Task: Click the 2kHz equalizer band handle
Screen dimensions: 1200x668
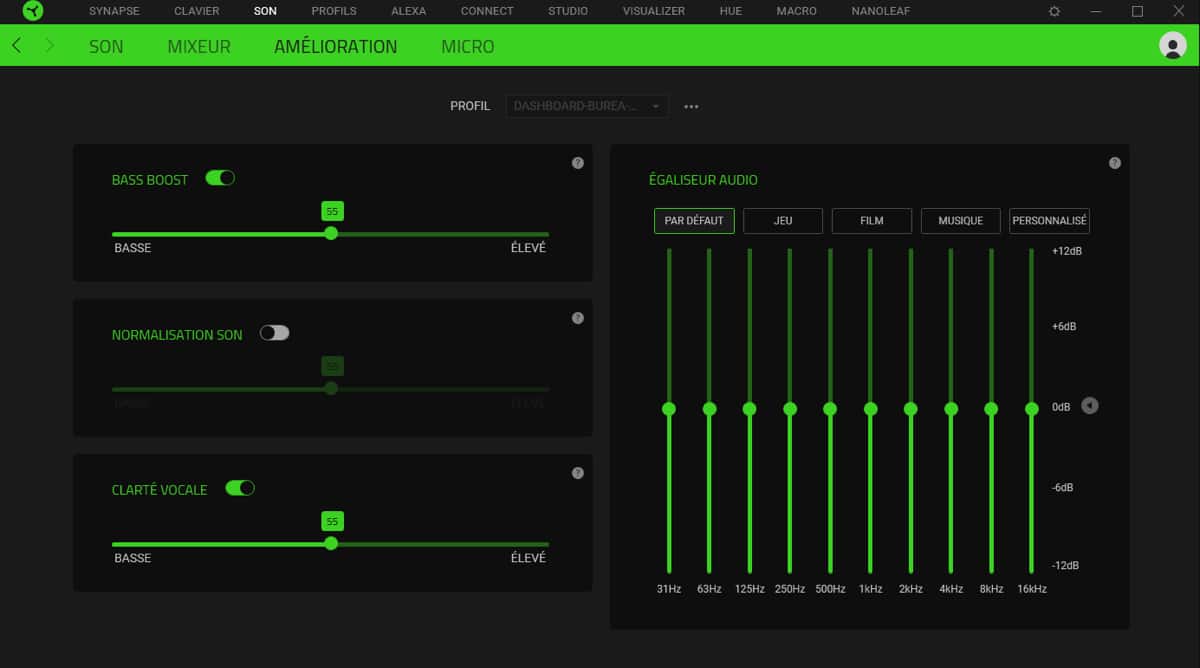Action: [x=910, y=408]
